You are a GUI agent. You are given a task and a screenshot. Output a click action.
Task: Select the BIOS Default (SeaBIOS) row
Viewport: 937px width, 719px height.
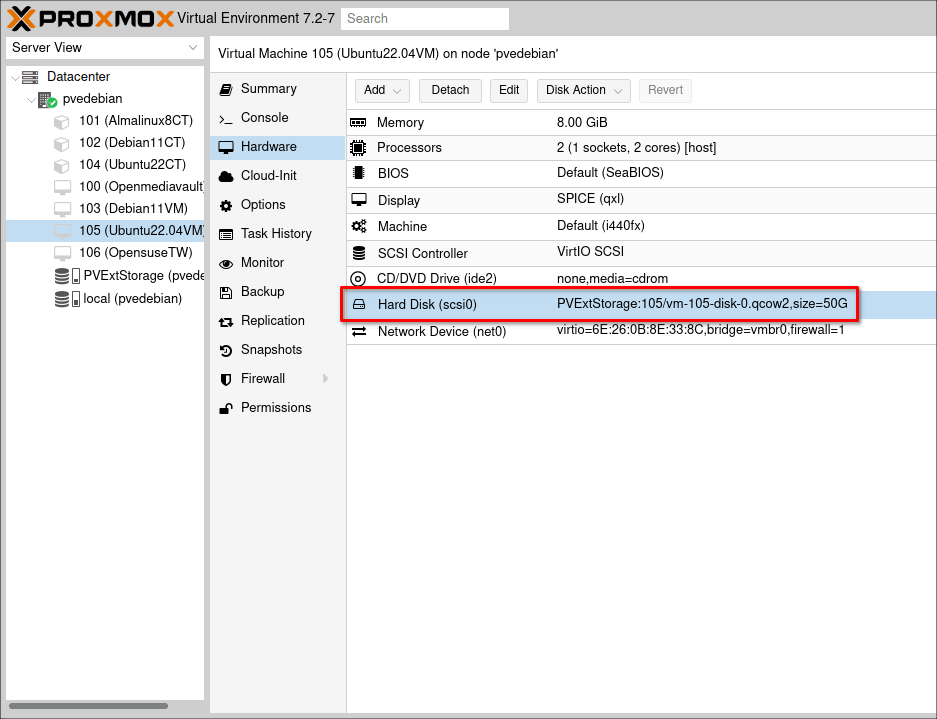pos(642,173)
